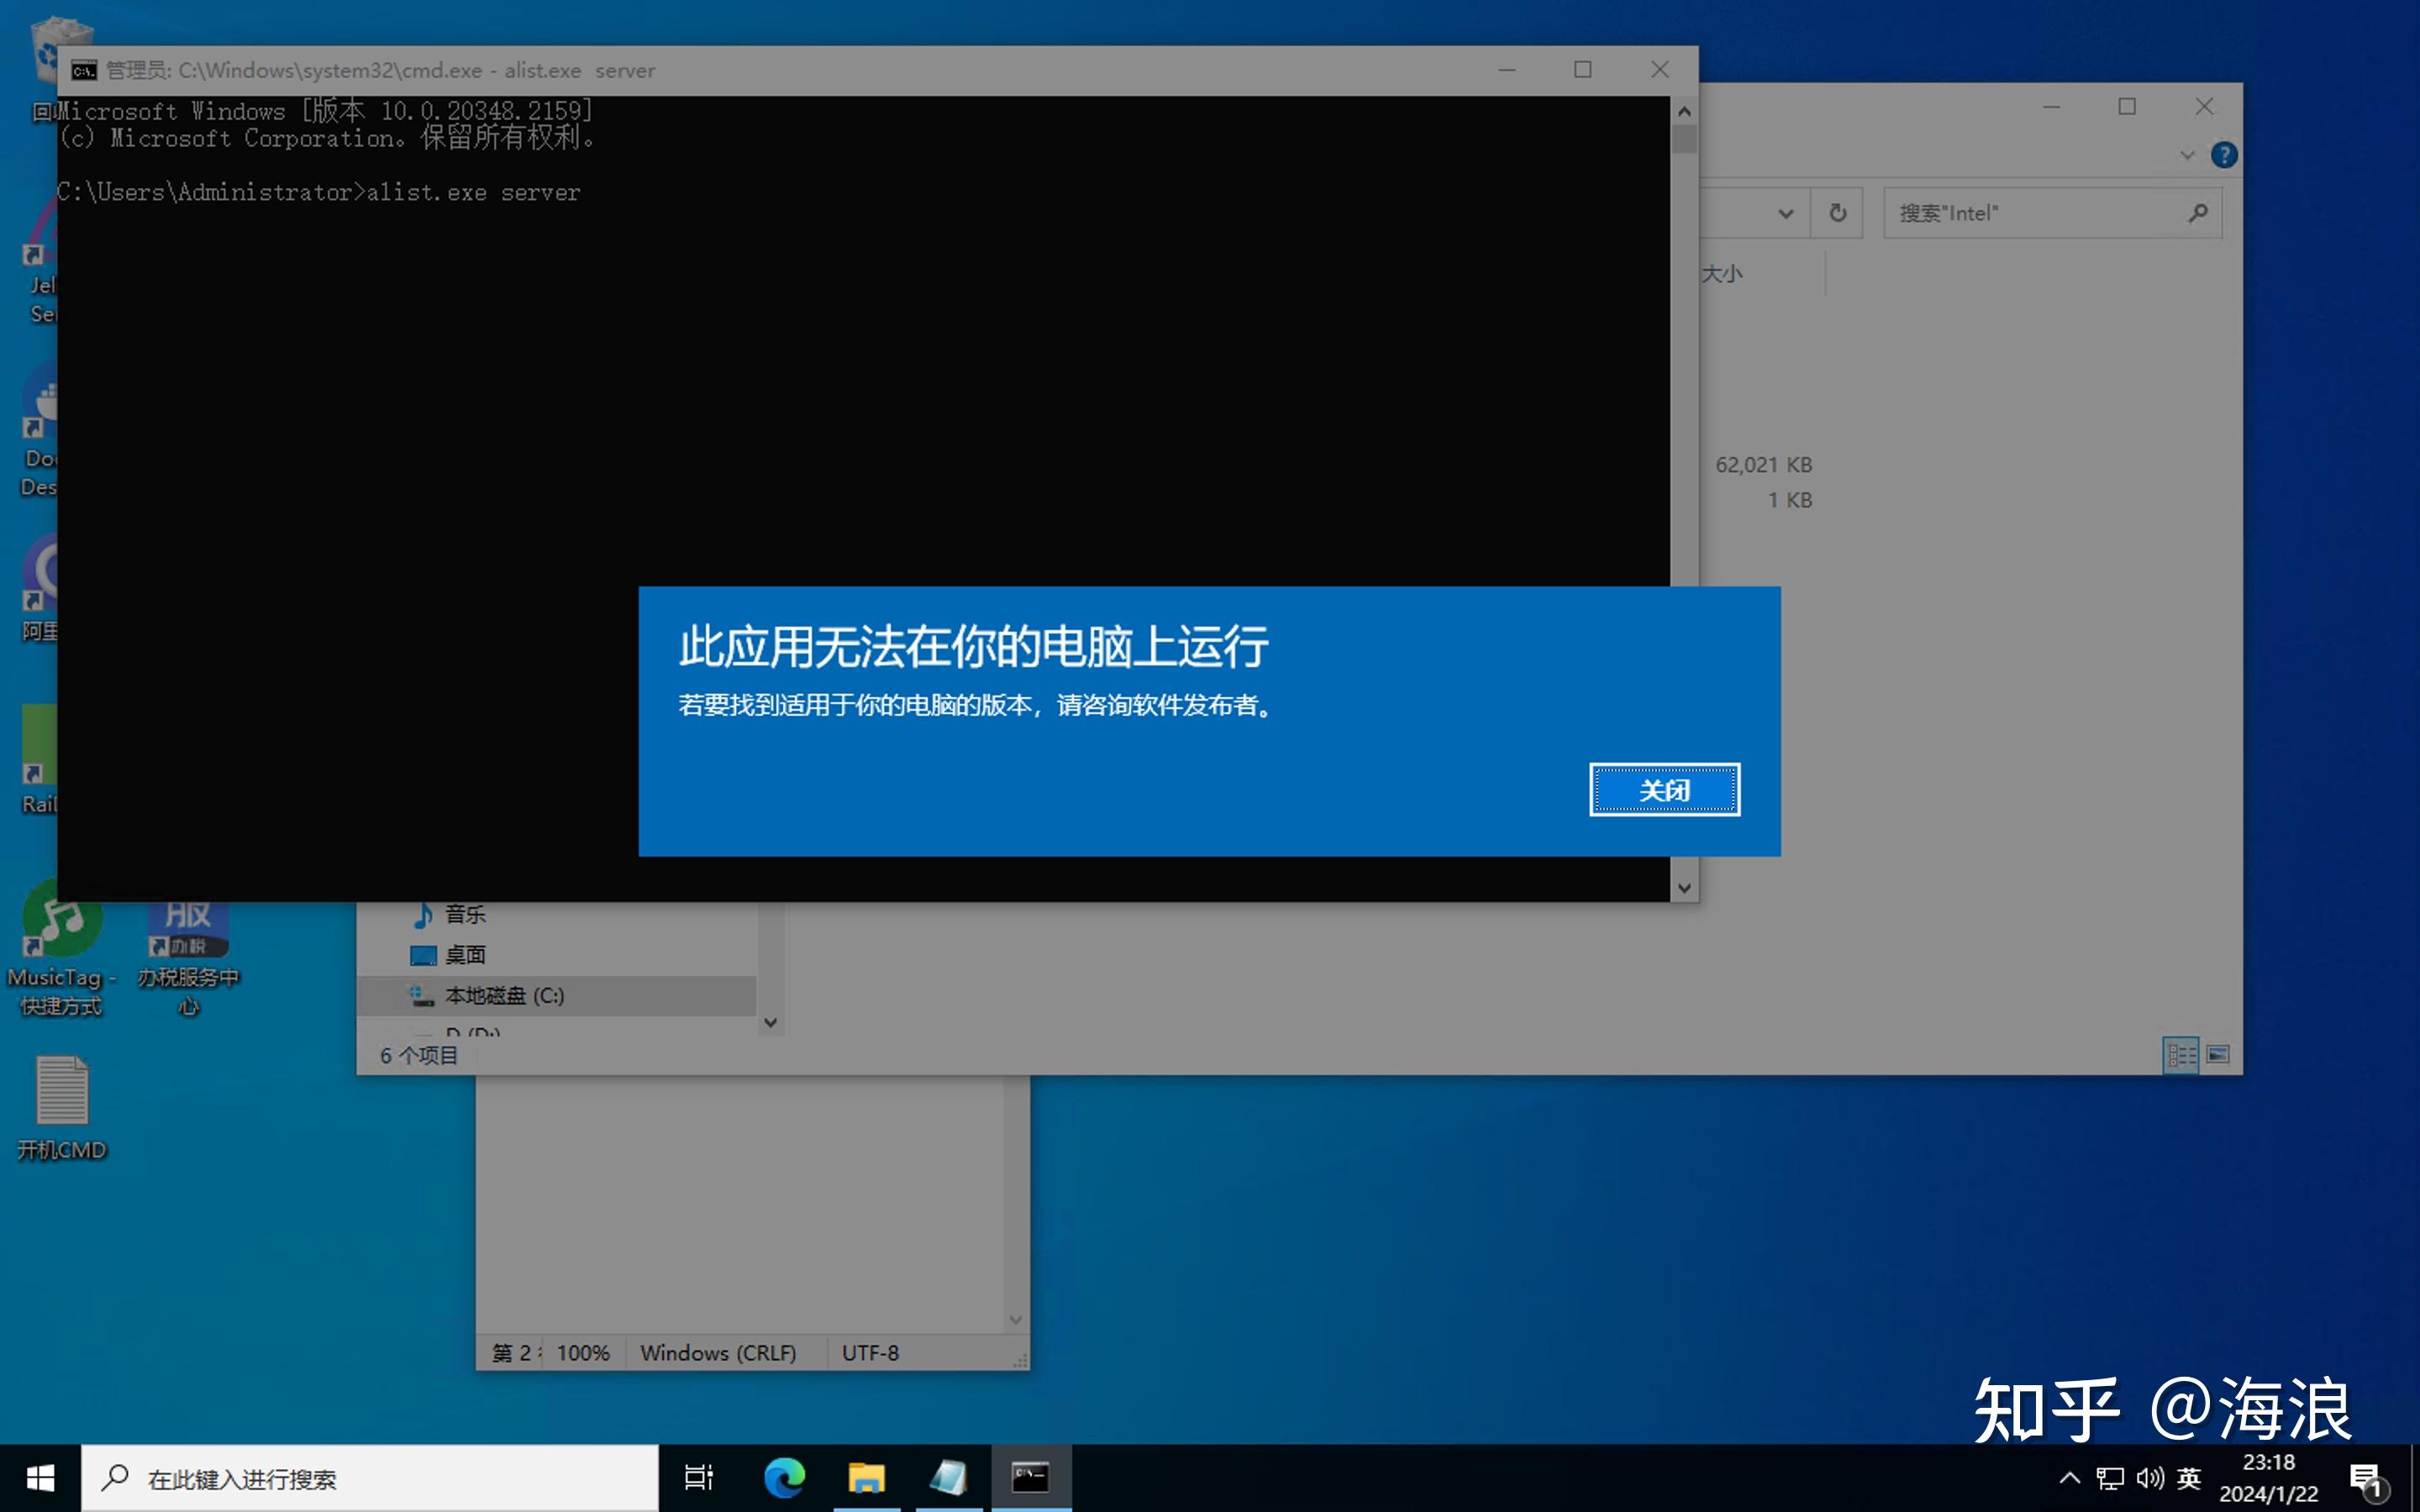The width and height of the screenshot is (2420, 1512).
Task: Switch Explorer to large icons view
Action: 2217,1055
